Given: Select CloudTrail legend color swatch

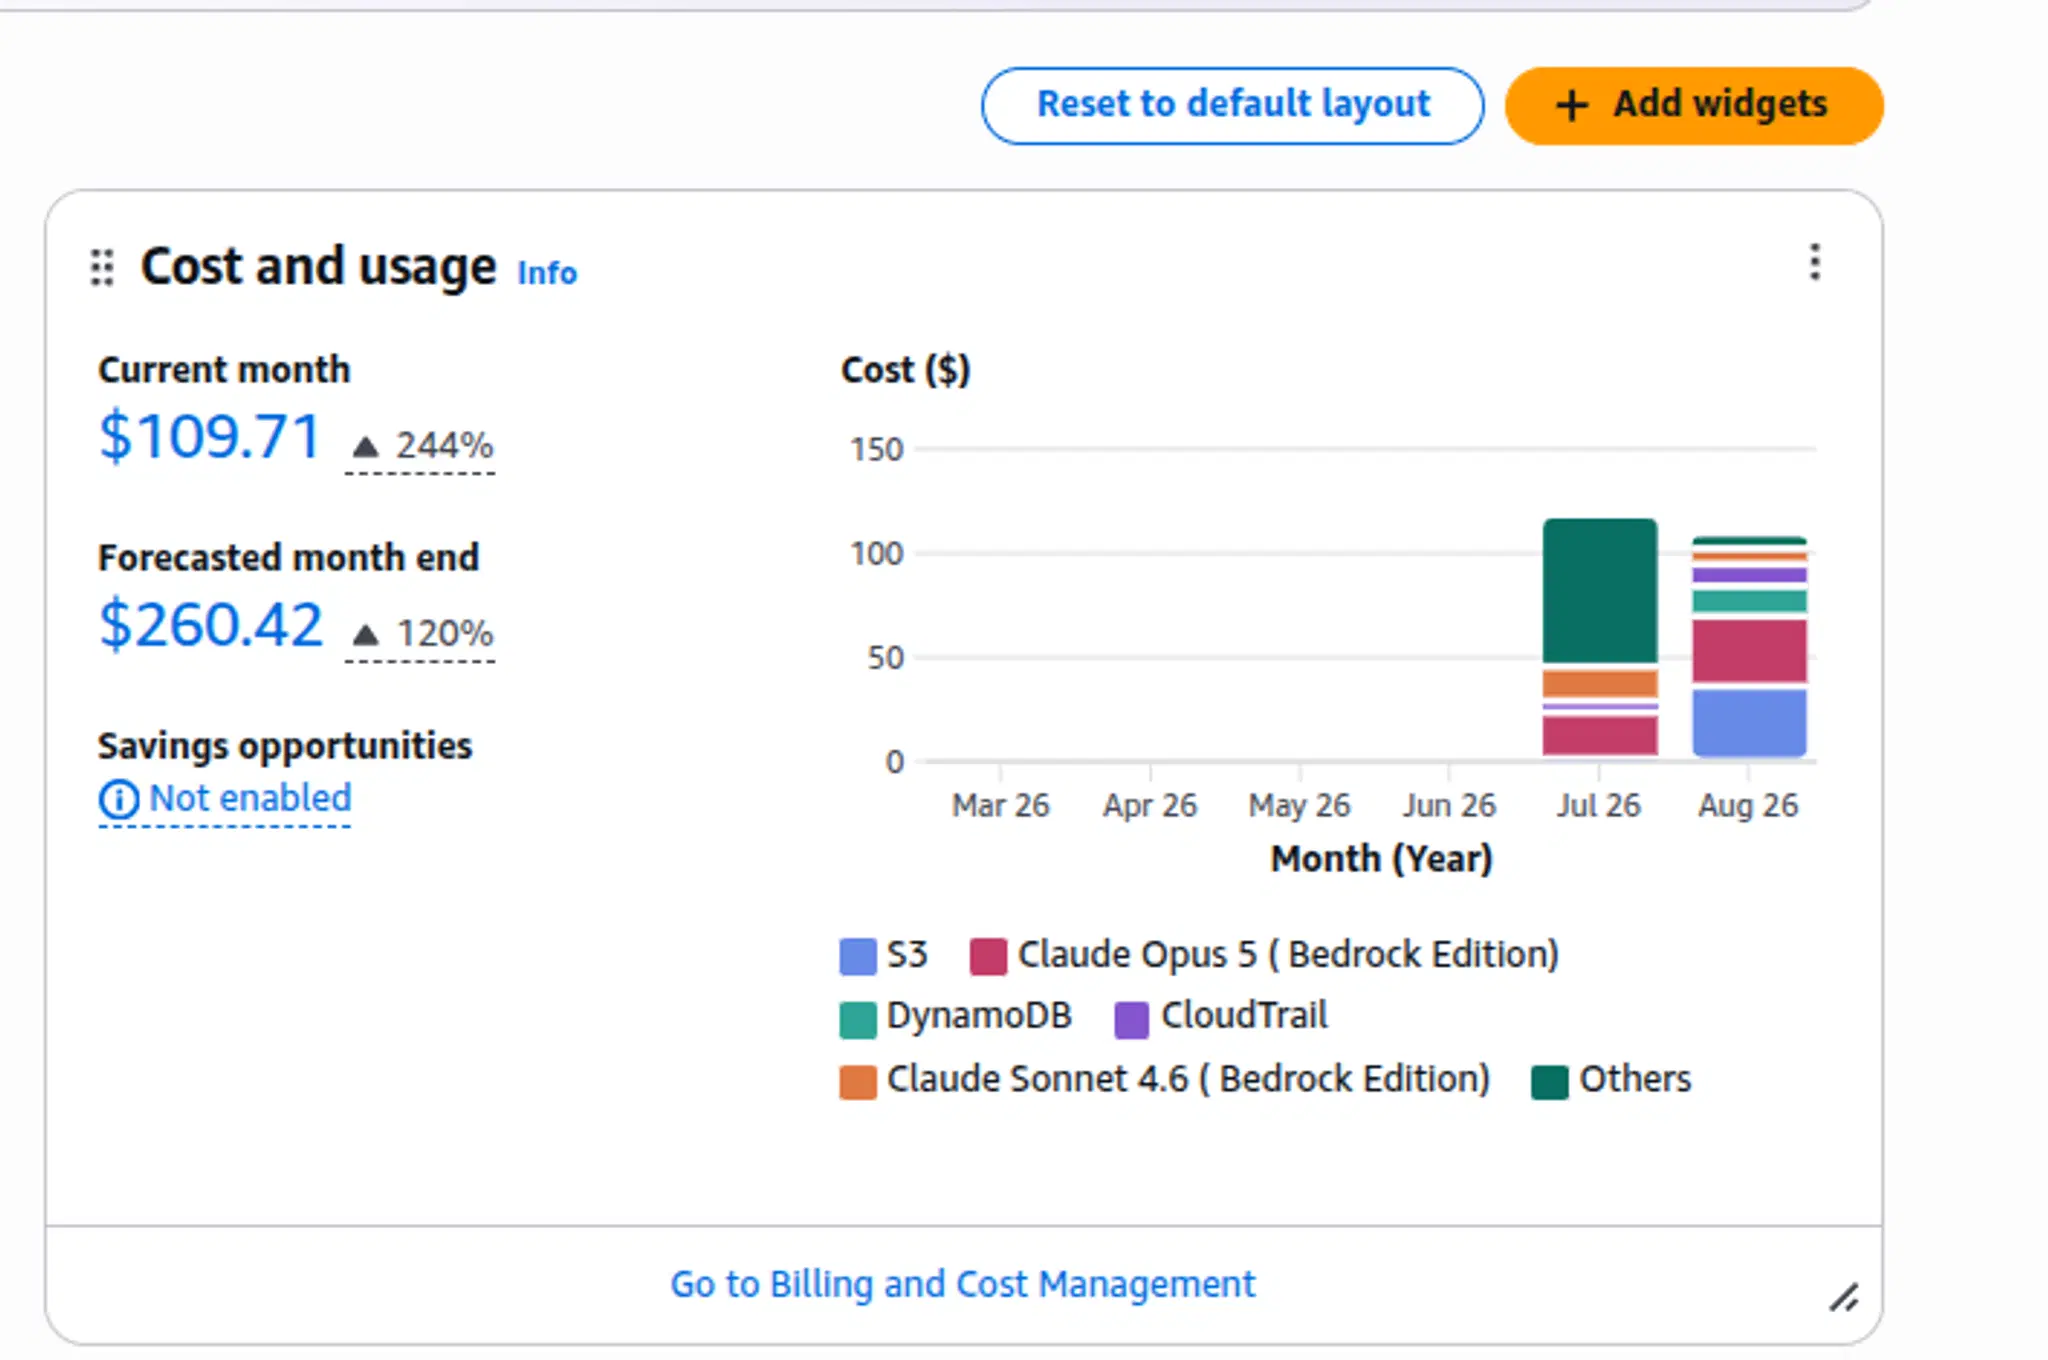Looking at the screenshot, I should tap(1132, 1019).
